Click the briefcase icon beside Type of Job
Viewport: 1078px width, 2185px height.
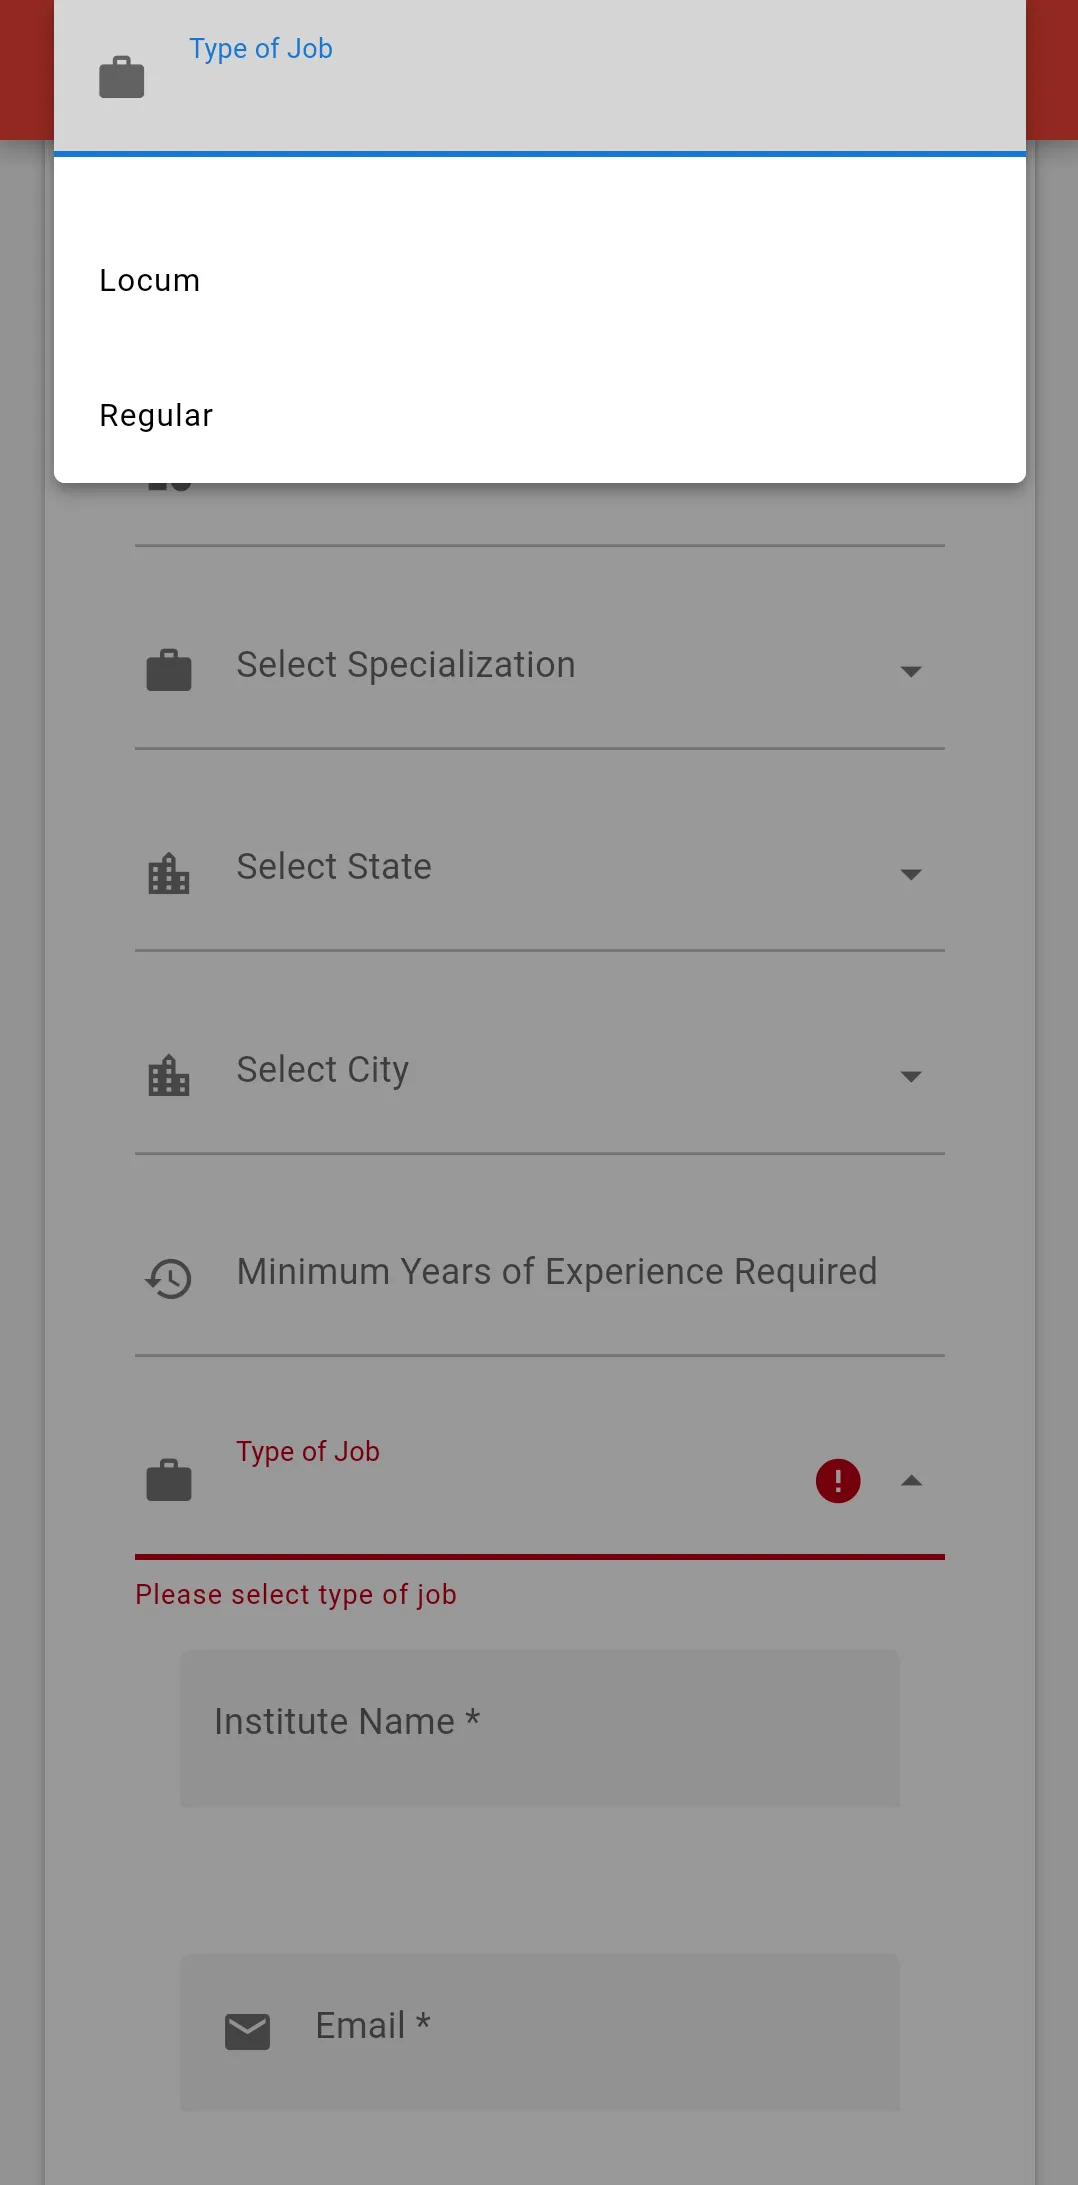click(169, 1481)
